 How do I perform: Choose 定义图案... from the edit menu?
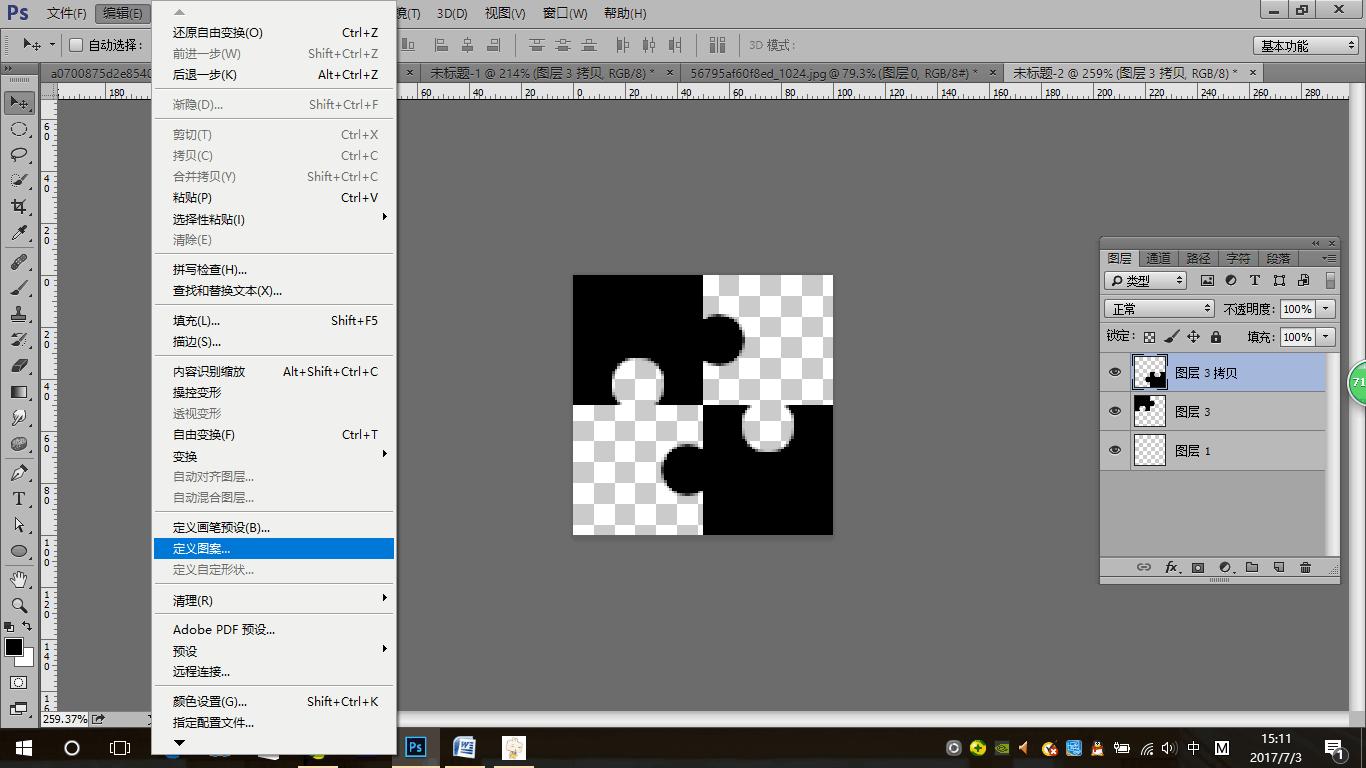click(x=201, y=548)
